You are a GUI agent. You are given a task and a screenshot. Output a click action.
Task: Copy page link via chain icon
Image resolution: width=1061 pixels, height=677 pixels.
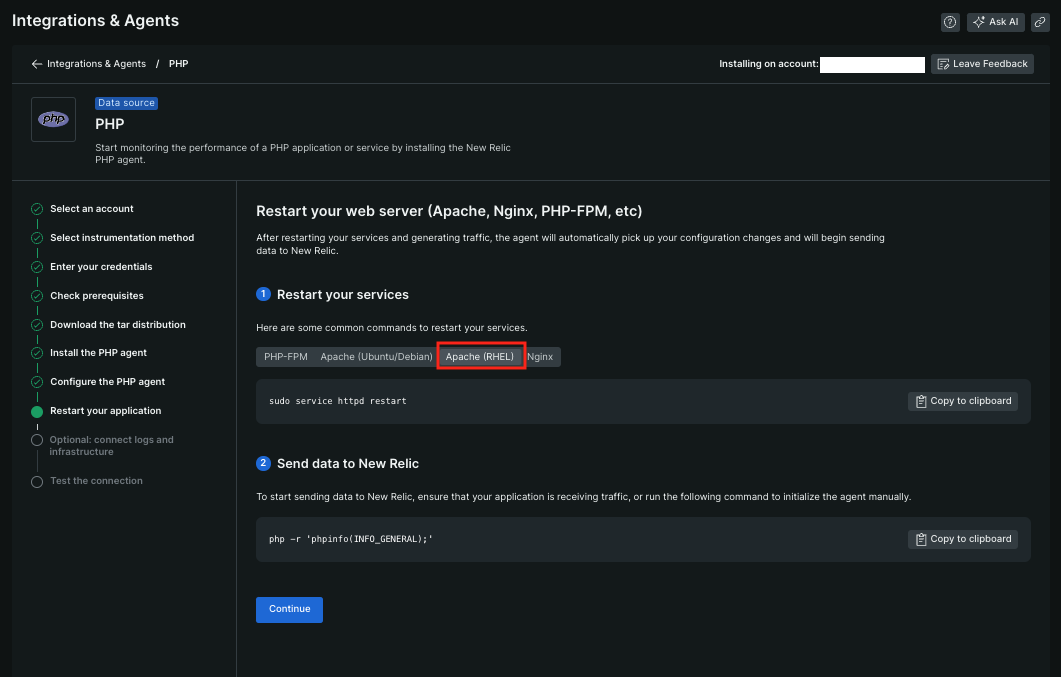(x=1040, y=22)
